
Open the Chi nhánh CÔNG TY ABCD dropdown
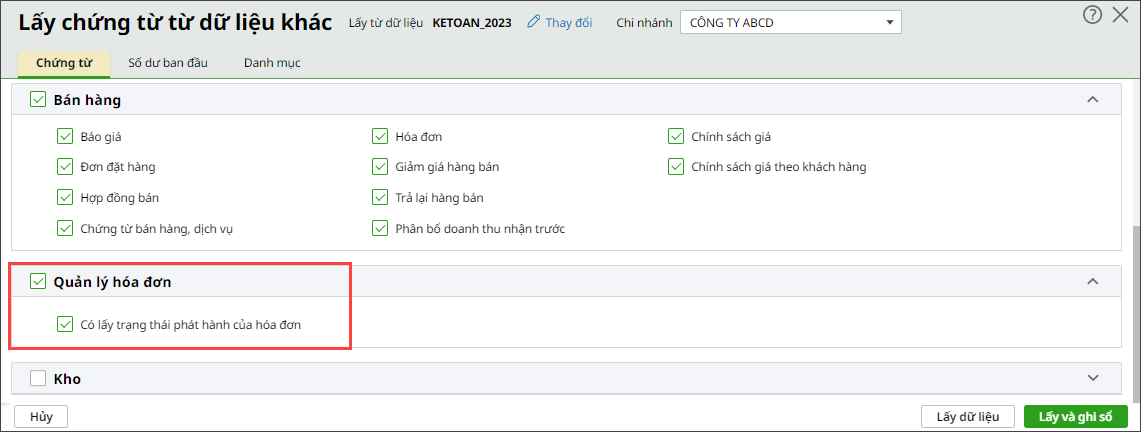[x=790, y=23]
